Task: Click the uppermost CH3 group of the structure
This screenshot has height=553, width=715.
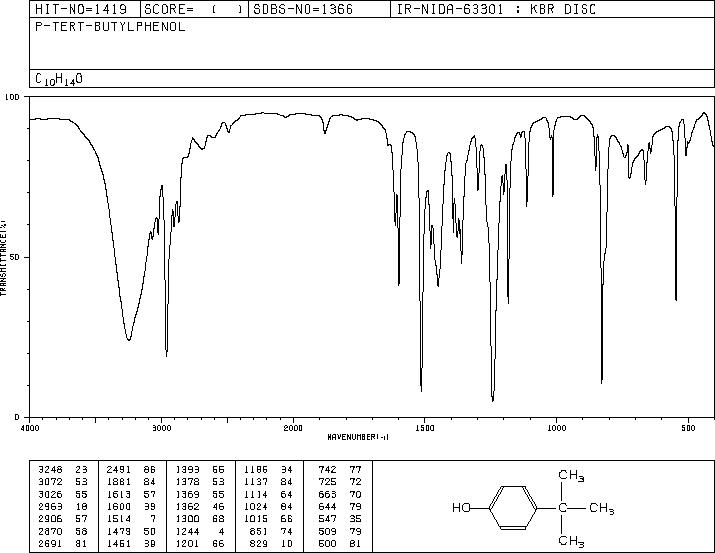Action: coord(571,475)
